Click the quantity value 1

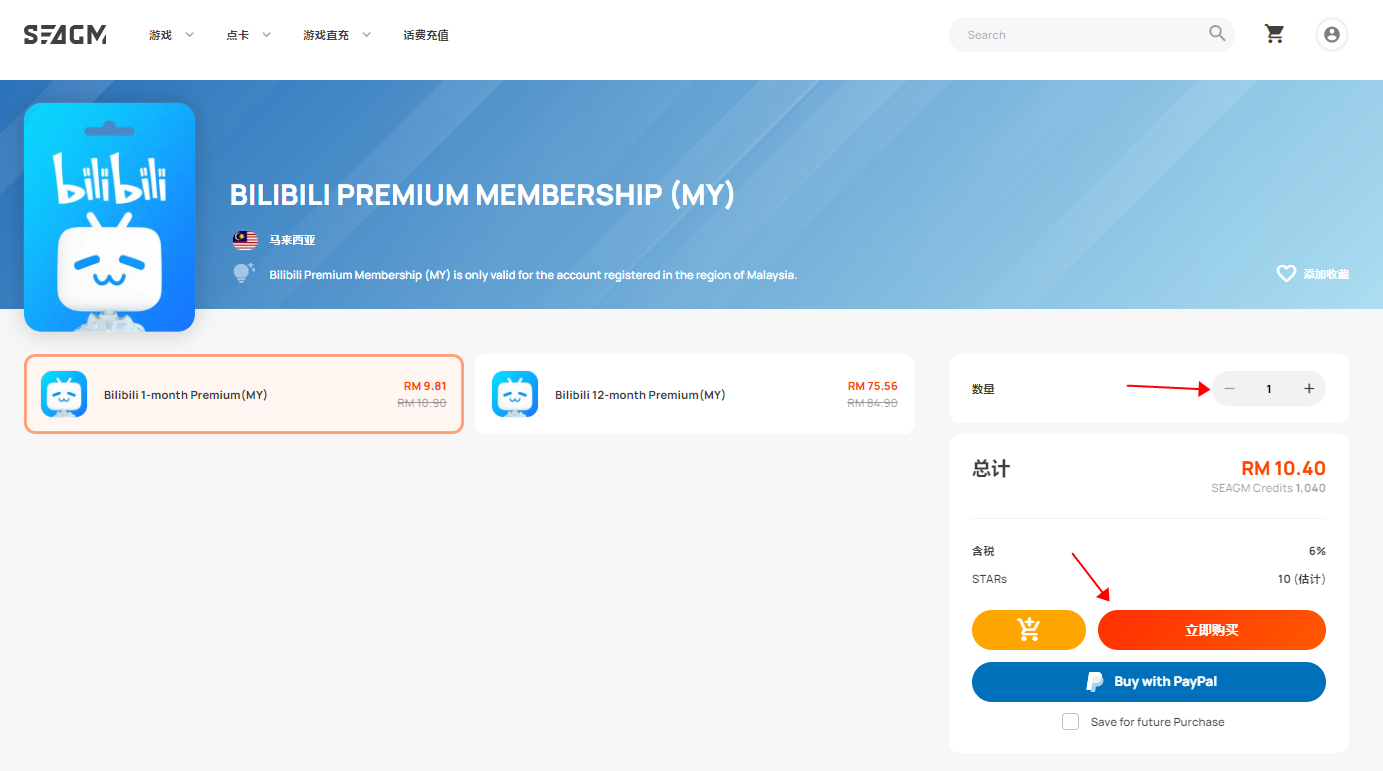point(1269,389)
